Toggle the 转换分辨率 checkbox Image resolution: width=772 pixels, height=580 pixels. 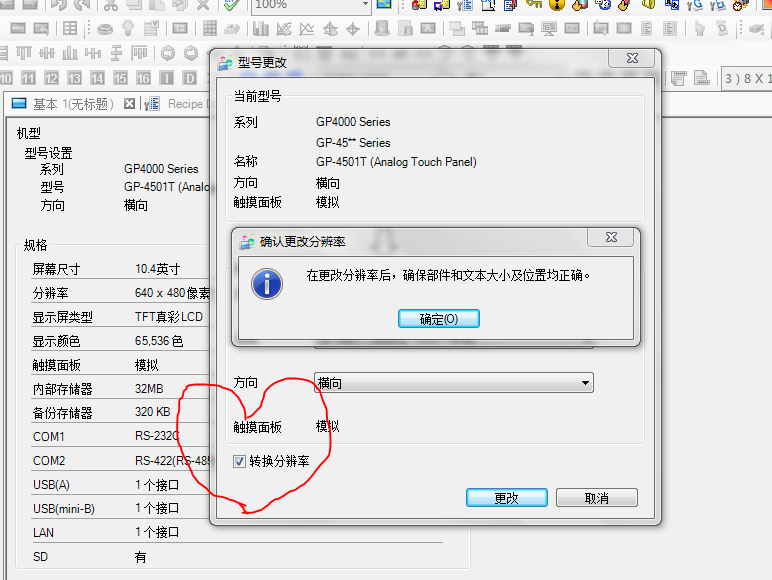tap(239, 461)
